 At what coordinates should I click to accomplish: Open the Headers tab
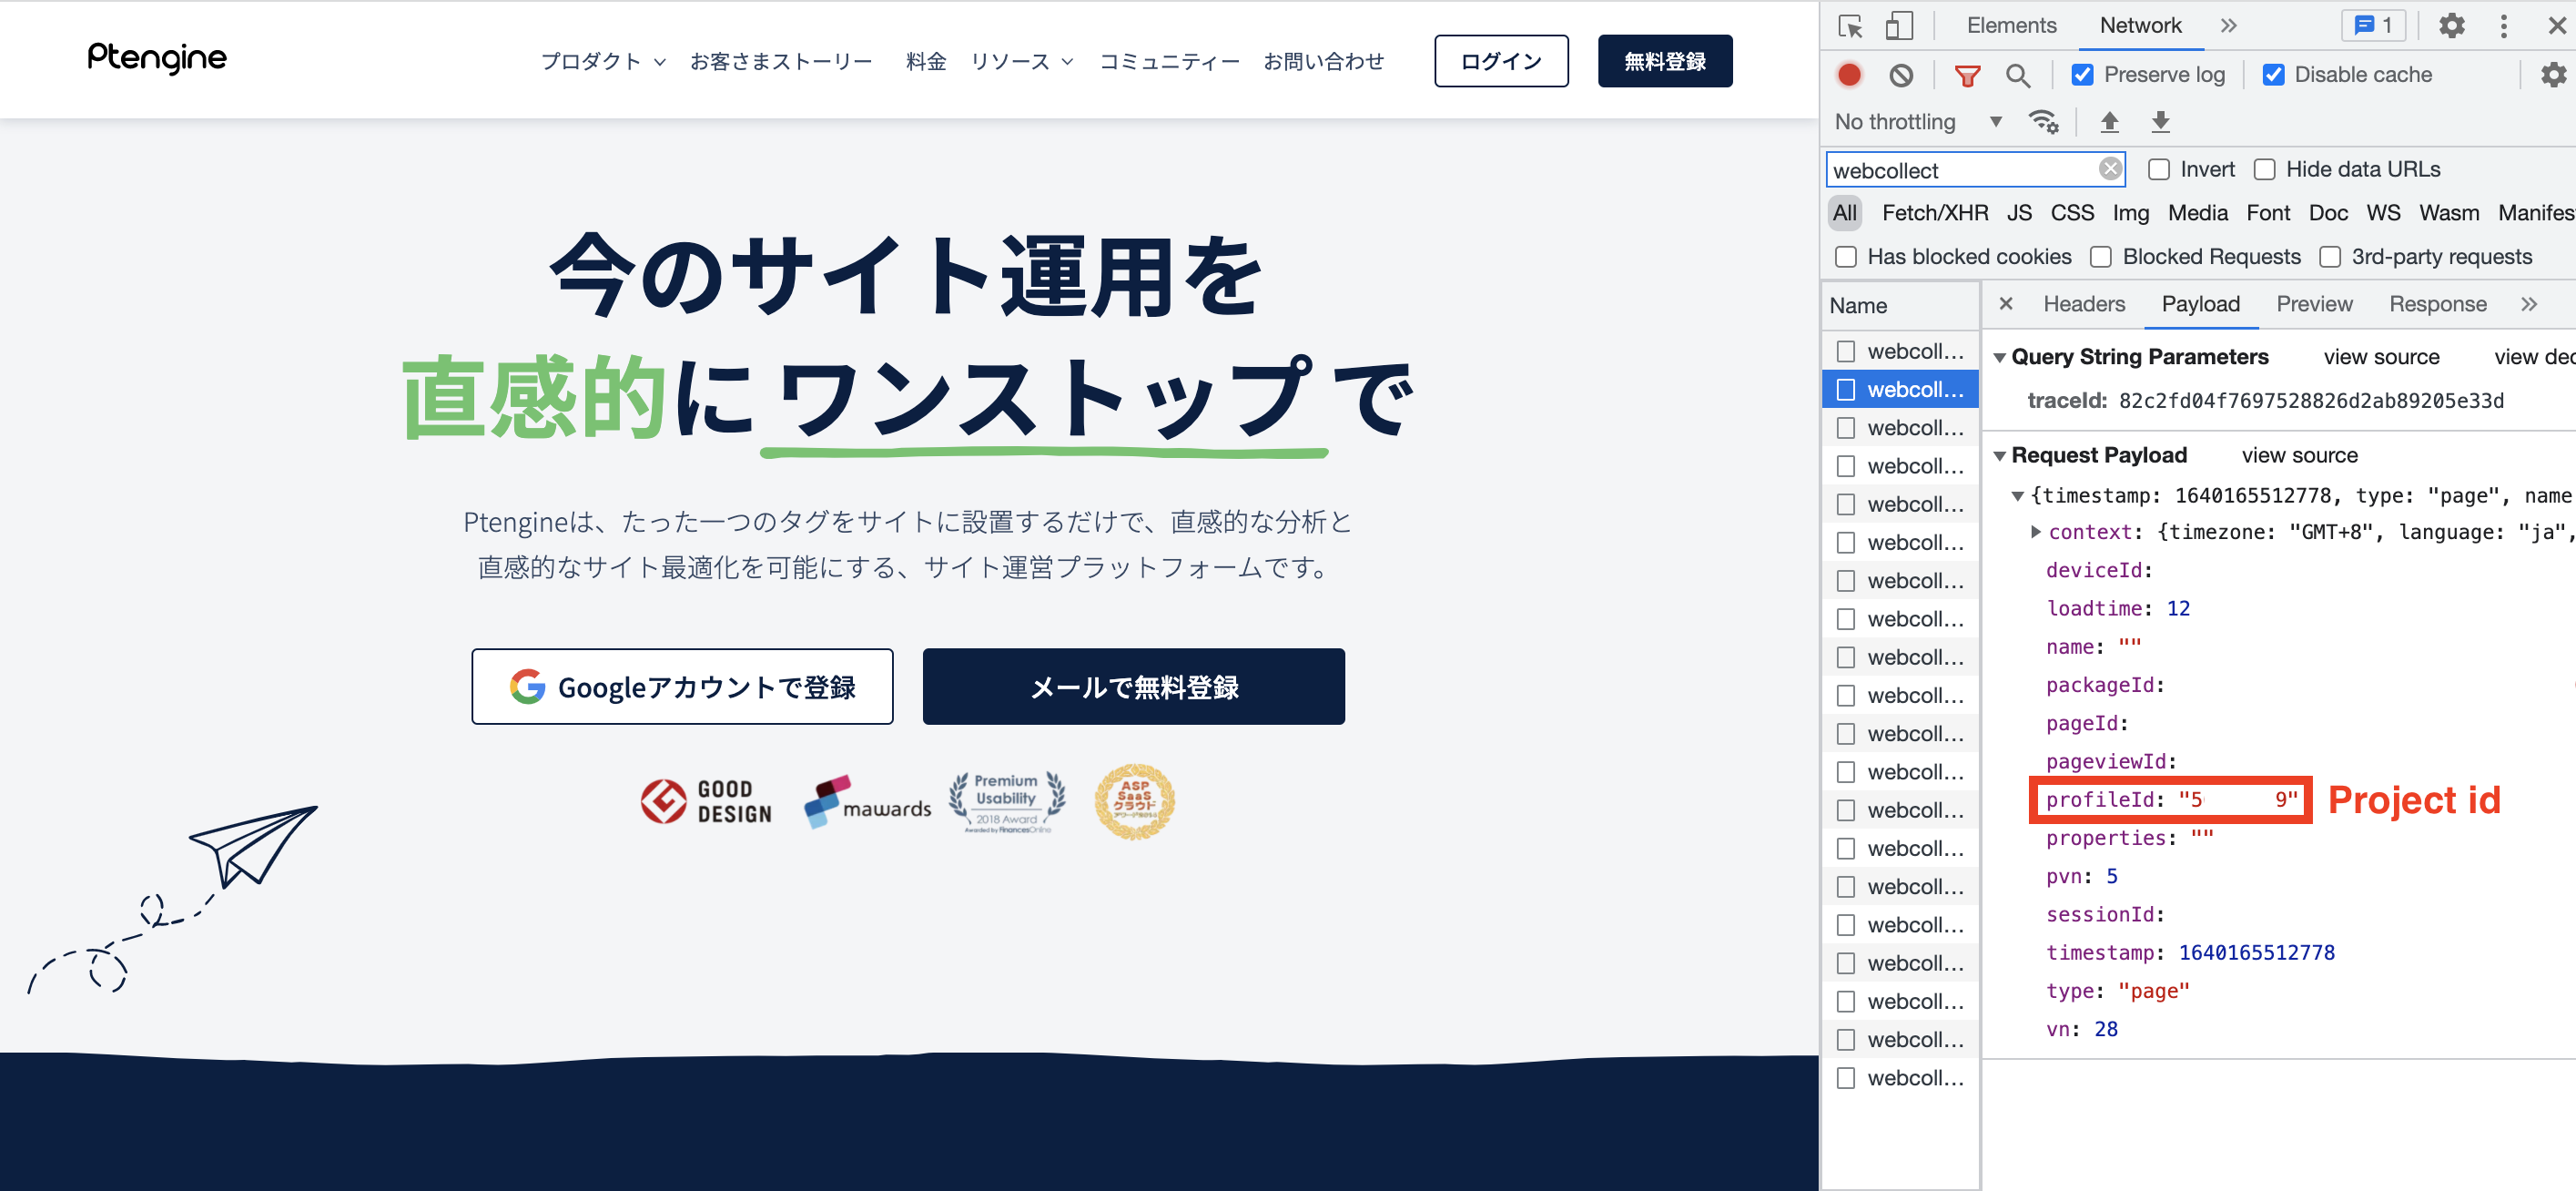(x=2084, y=304)
